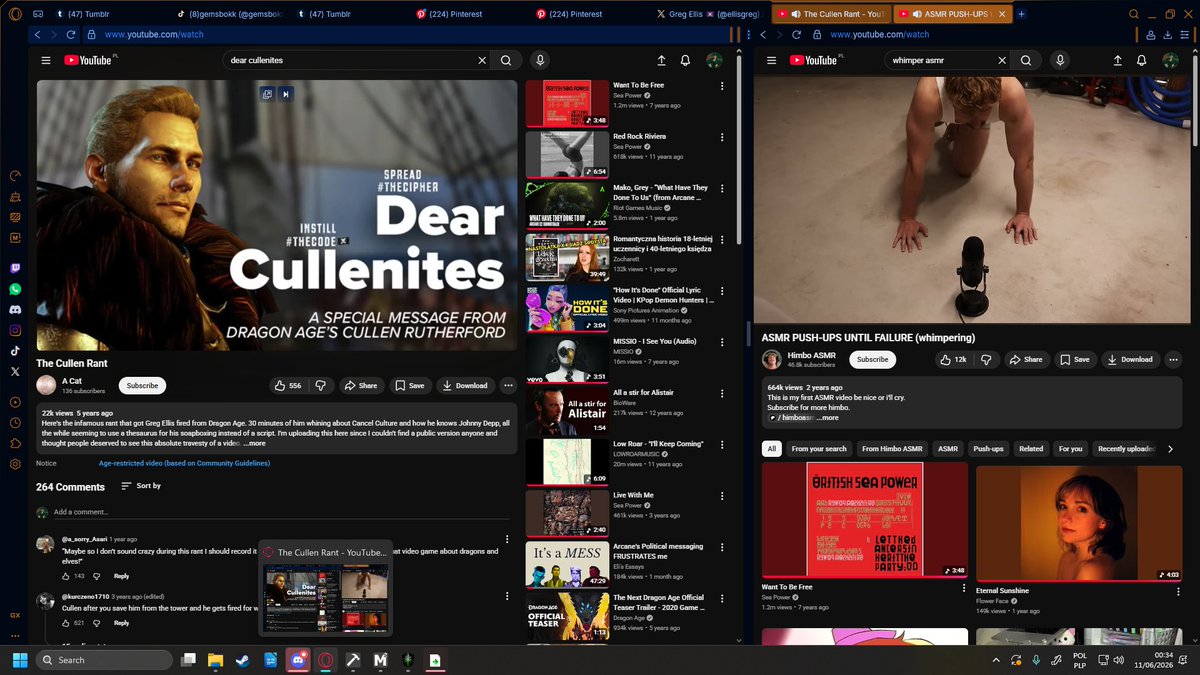
Task: Mute audio on The Cullen Rant tab
Action: point(796,14)
